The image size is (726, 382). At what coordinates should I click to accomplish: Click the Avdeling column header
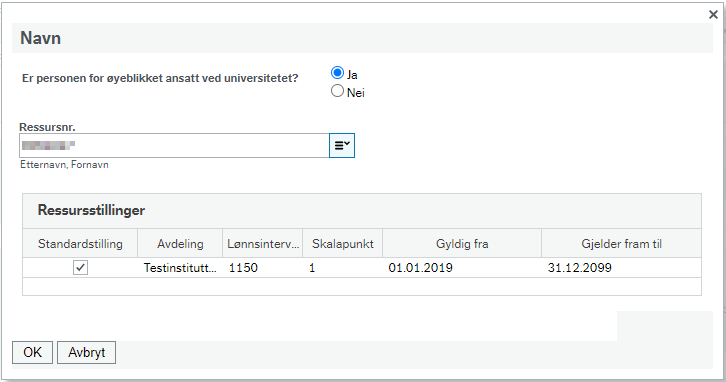(180, 244)
